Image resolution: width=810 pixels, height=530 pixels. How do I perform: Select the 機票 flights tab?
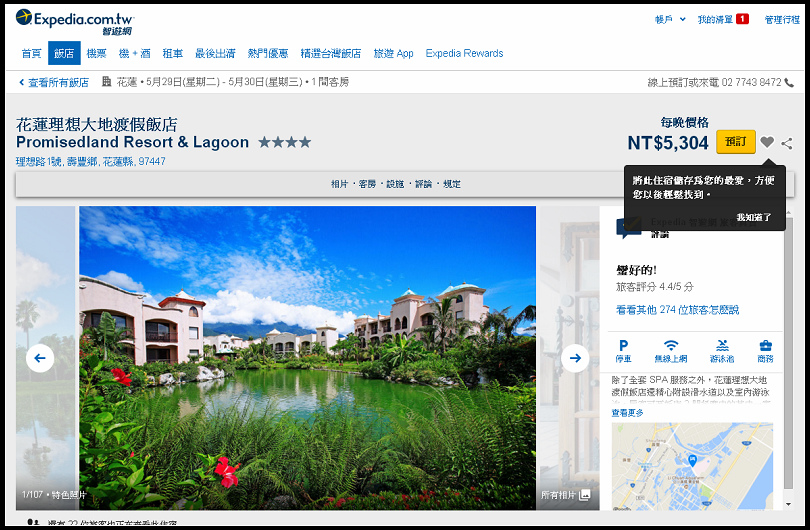point(96,53)
